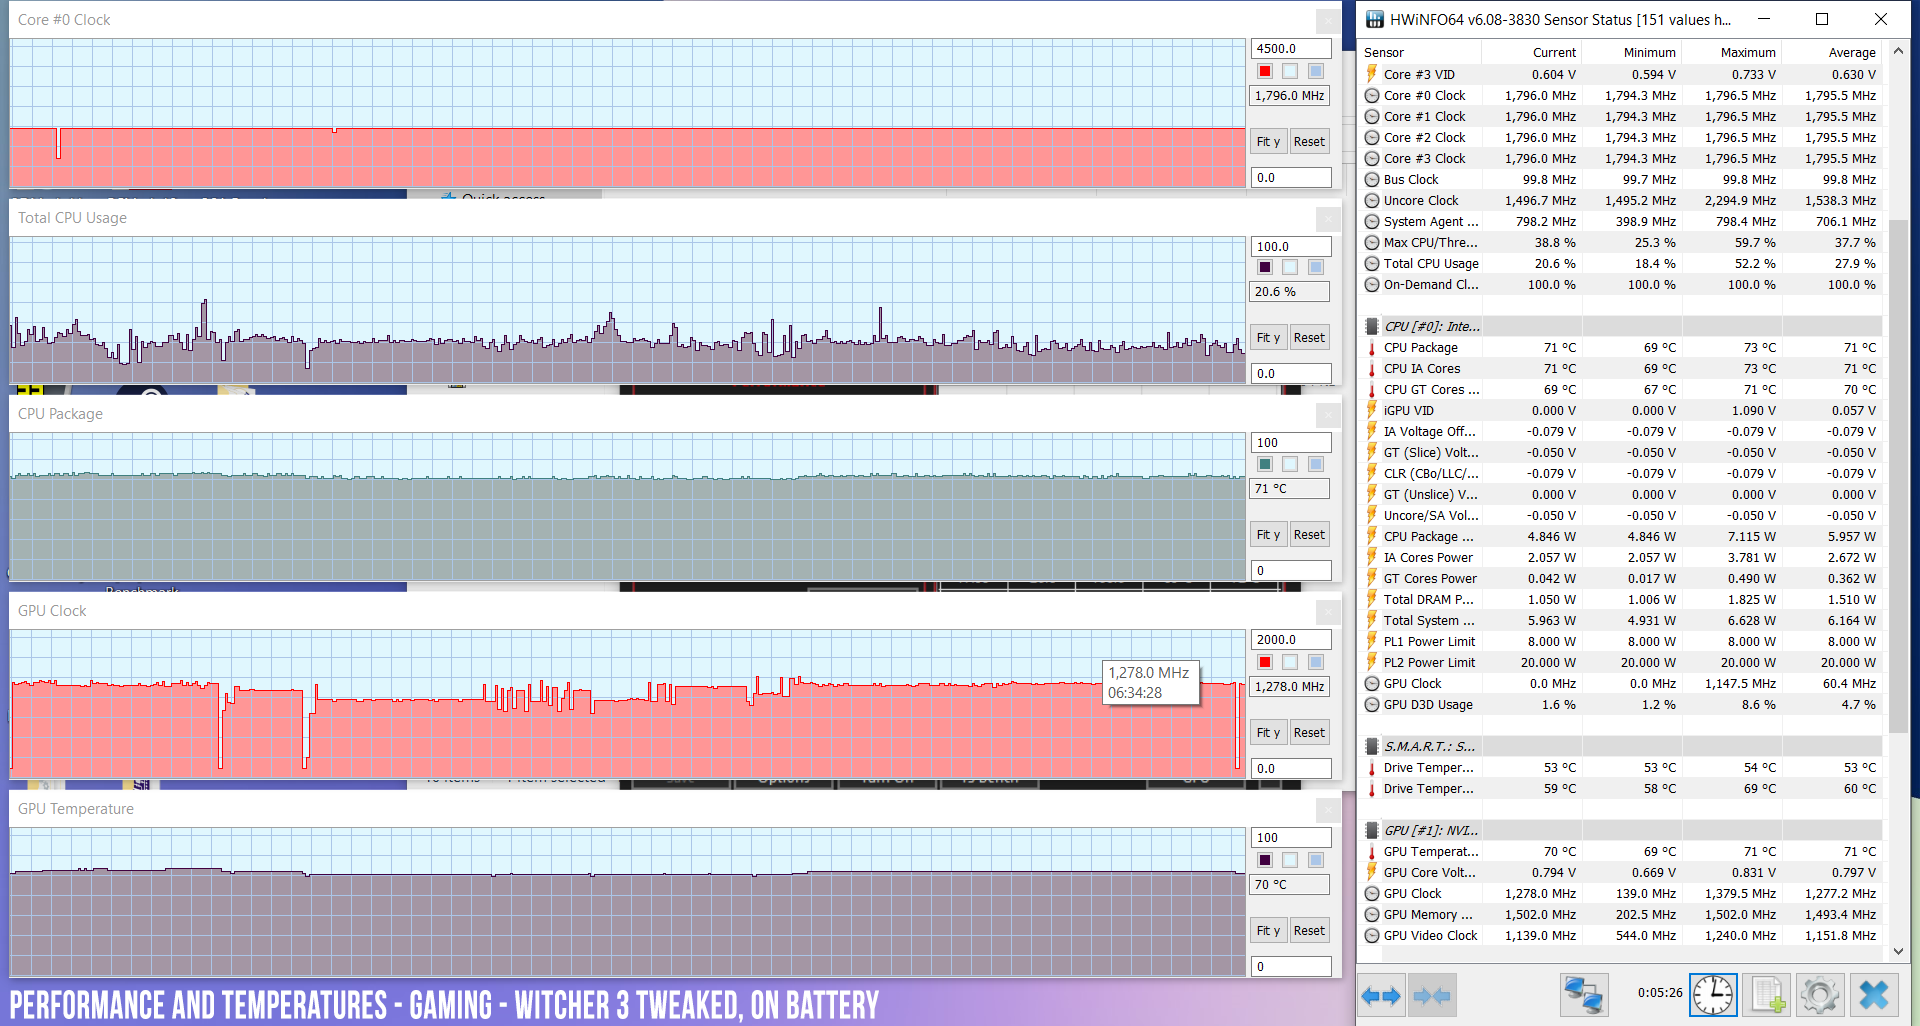Click the HWiNFO64 title bar app icon
The image size is (1920, 1026).
click(1375, 19)
